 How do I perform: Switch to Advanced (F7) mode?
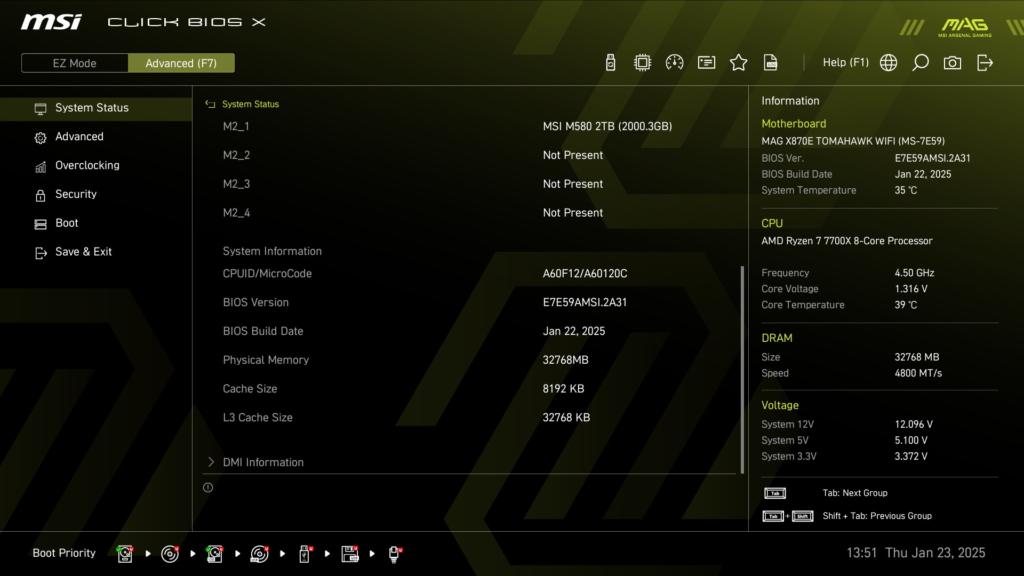(x=181, y=63)
